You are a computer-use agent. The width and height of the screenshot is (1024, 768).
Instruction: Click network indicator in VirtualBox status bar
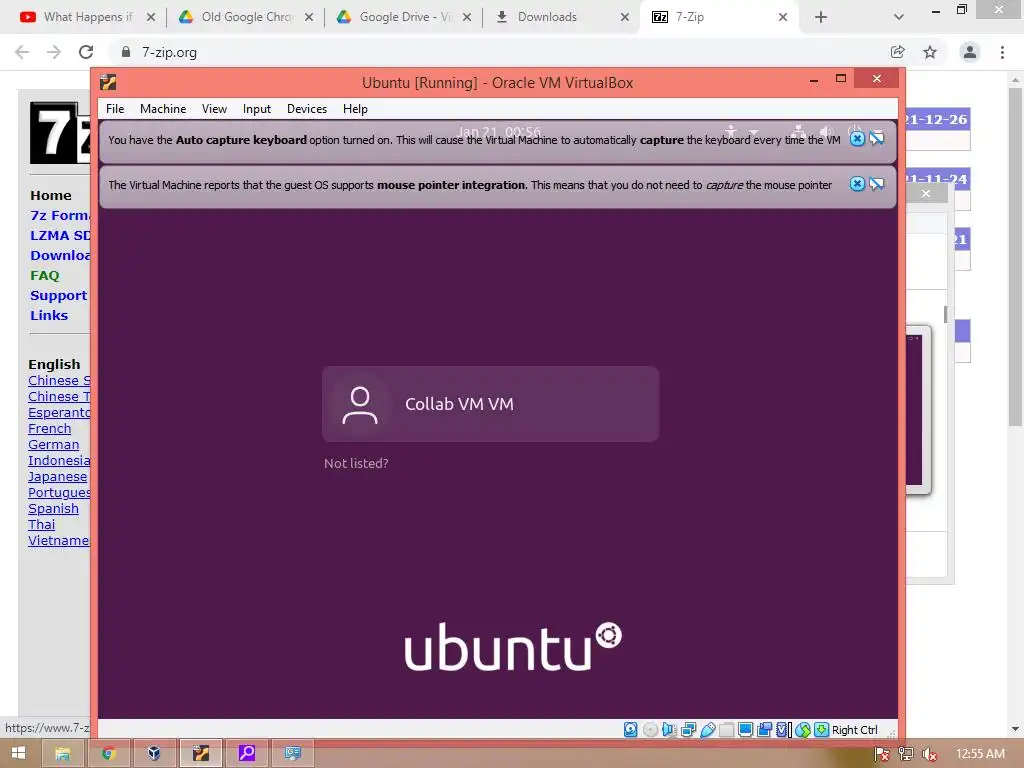(688, 729)
